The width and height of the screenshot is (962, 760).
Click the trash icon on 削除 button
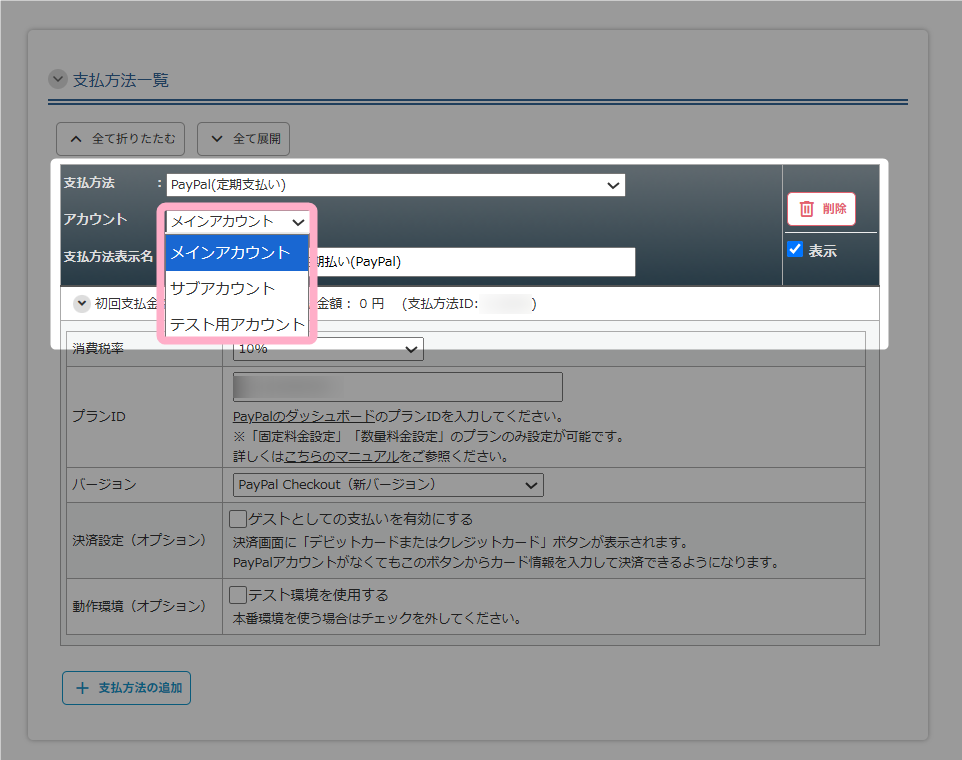[x=806, y=209]
